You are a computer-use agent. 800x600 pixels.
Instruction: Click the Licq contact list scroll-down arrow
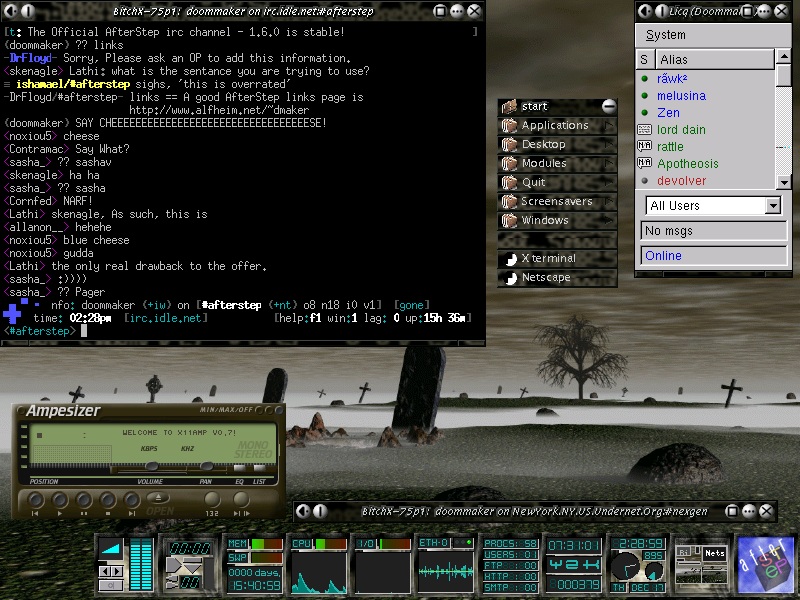tap(785, 181)
